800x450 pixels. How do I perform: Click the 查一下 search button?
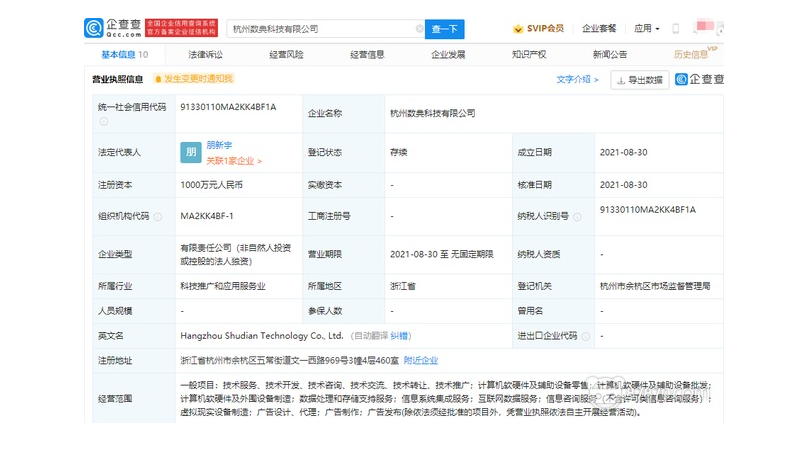(444, 29)
